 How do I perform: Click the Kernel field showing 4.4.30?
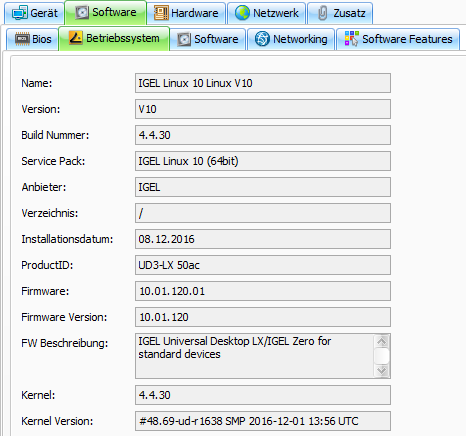pos(263,395)
